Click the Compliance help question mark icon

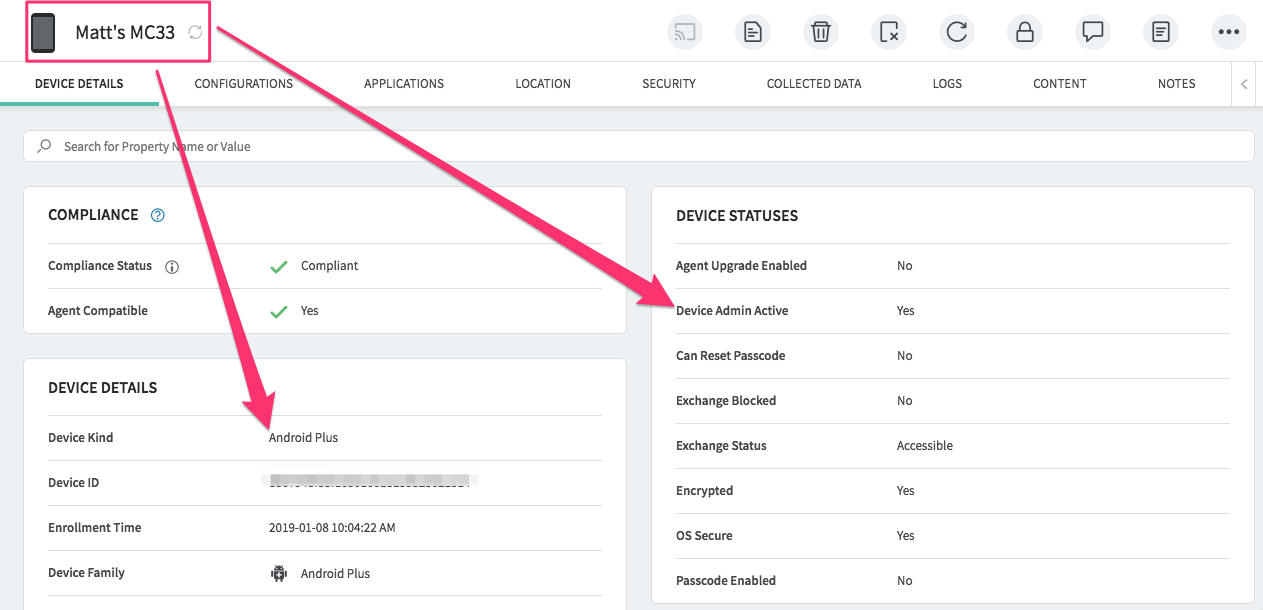157,215
